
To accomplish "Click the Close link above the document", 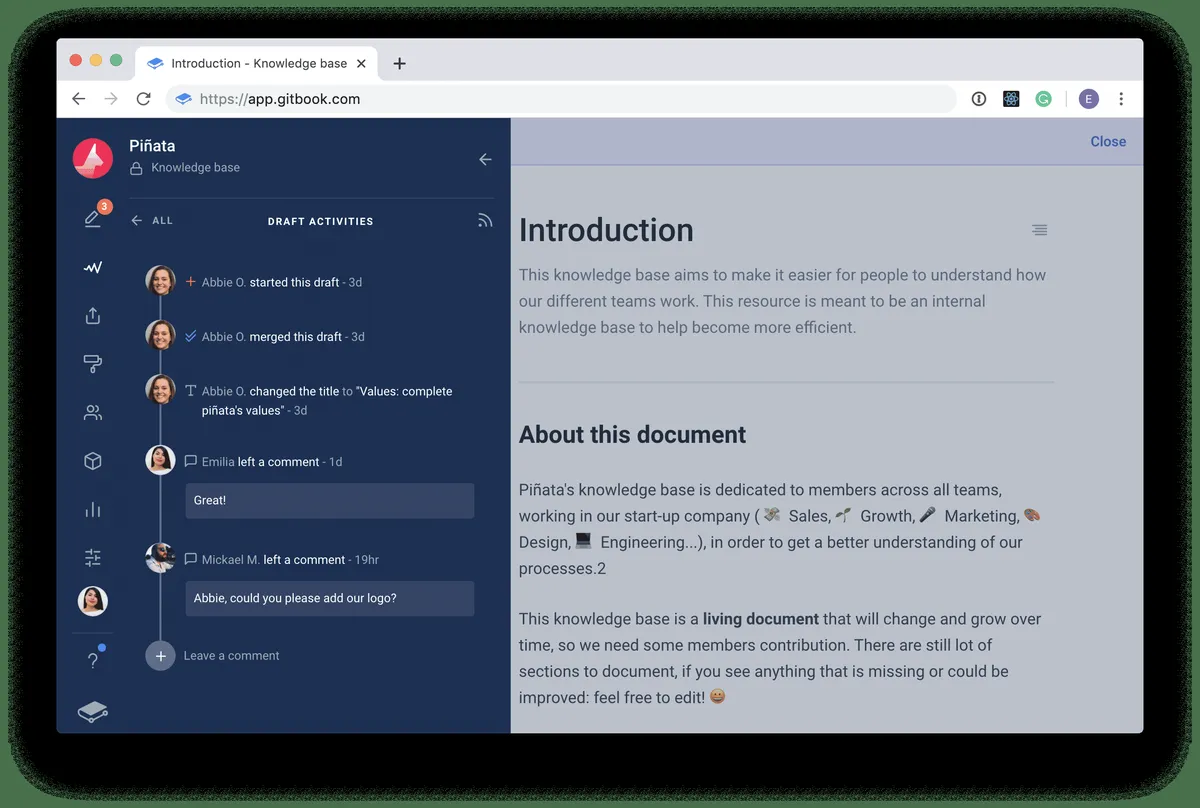I will click(x=1108, y=141).
